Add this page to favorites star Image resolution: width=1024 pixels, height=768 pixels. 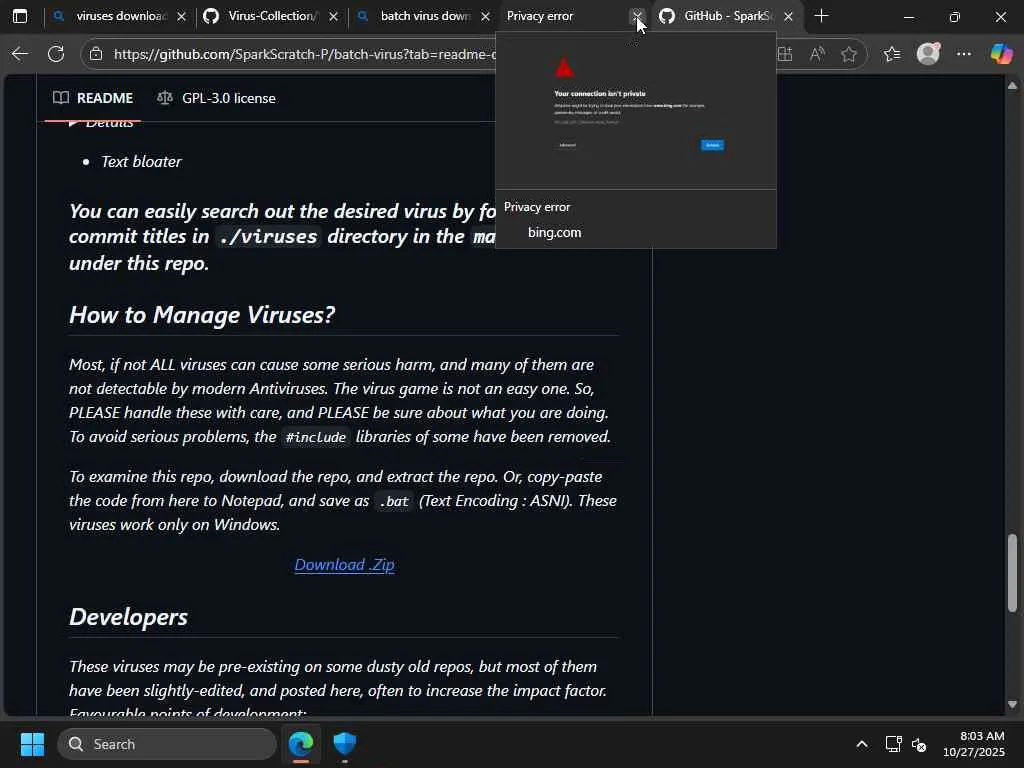(x=848, y=54)
